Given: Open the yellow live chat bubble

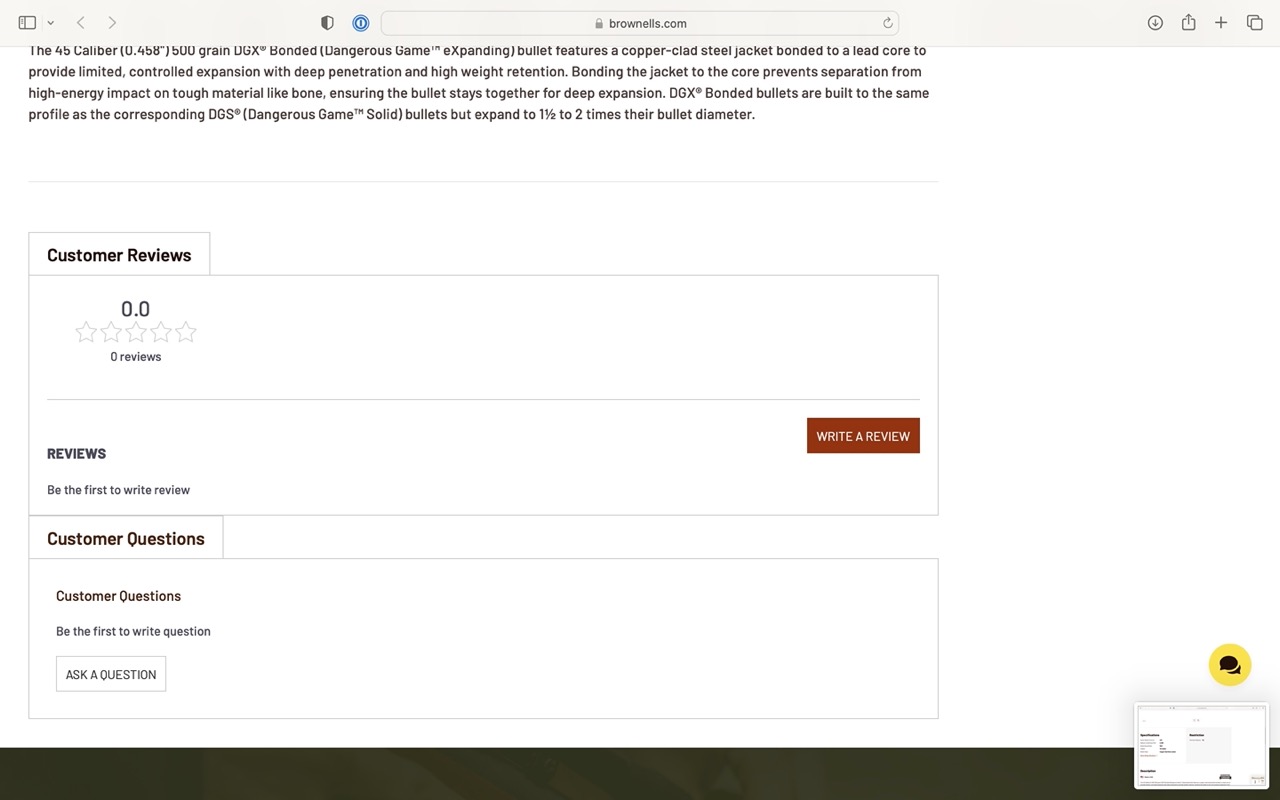Looking at the screenshot, I should click(x=1230, y=665).
